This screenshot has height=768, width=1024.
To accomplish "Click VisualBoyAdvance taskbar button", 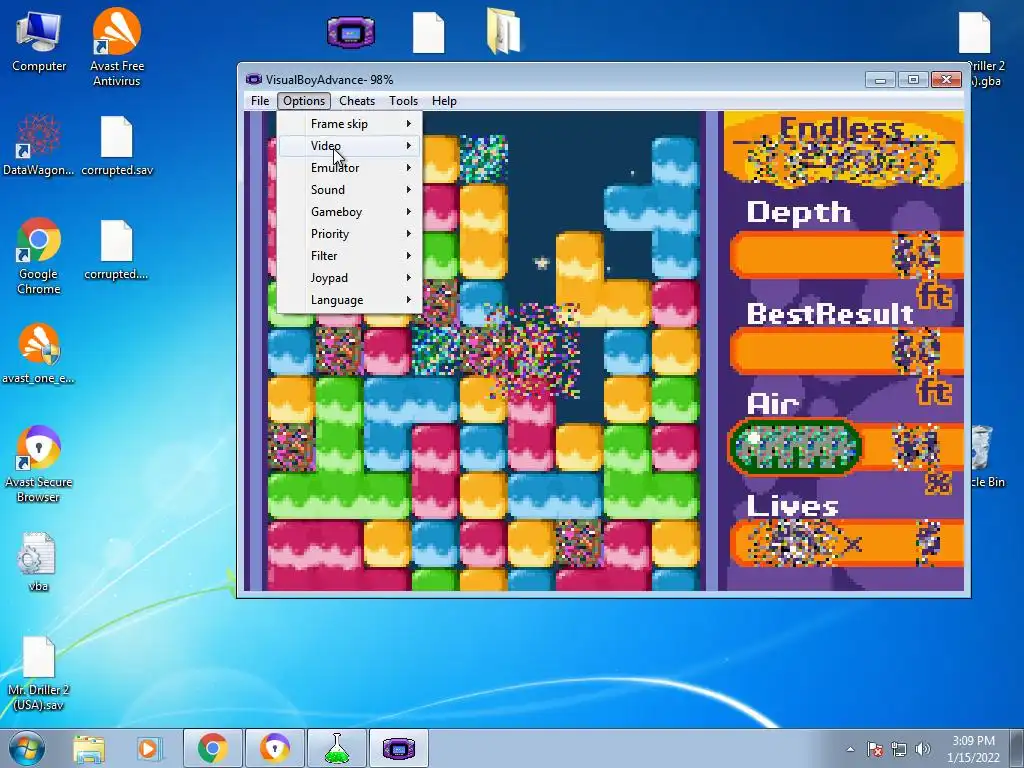I will 398,748.
